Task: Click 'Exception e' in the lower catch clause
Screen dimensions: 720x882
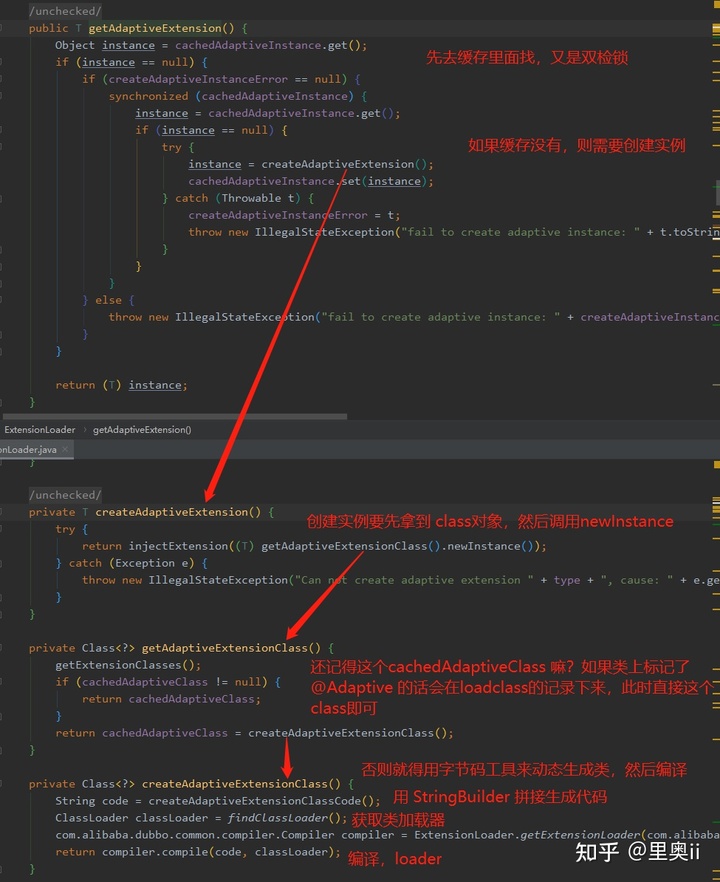Action: [x=151, y=563]
